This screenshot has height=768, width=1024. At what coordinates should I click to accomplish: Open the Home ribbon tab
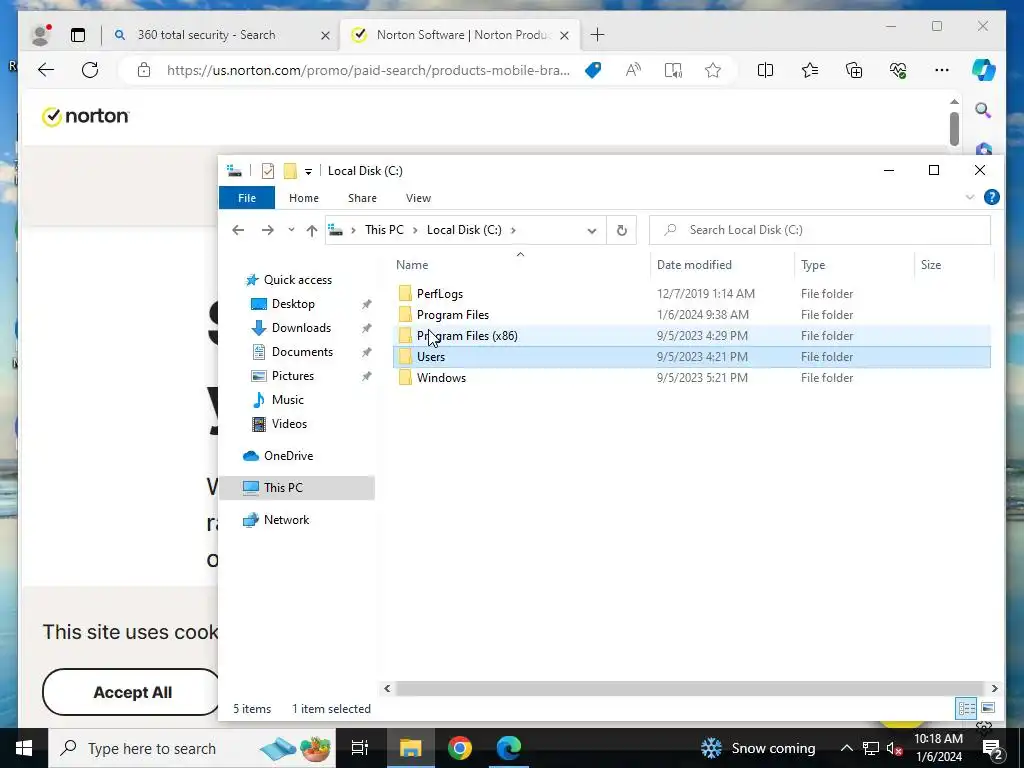304,198
